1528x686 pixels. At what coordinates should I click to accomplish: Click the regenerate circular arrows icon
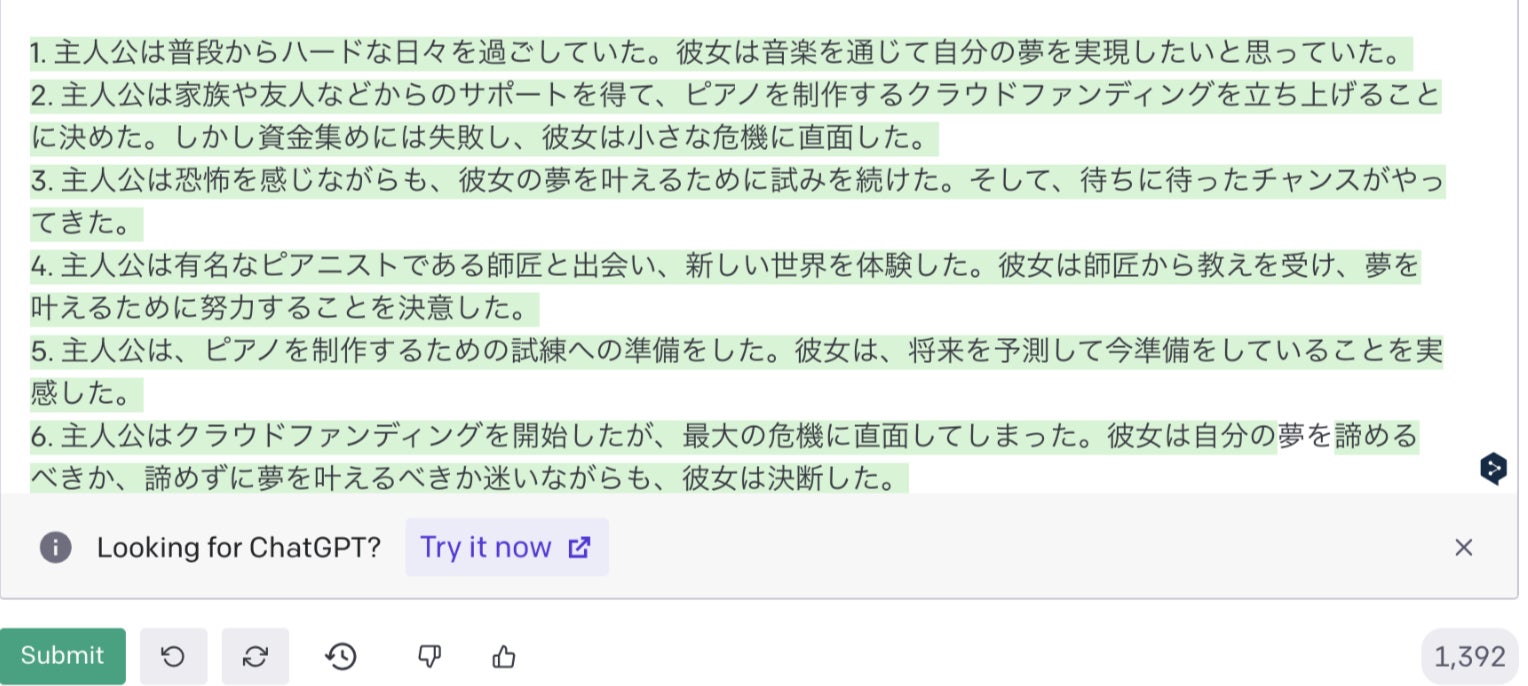255,656
